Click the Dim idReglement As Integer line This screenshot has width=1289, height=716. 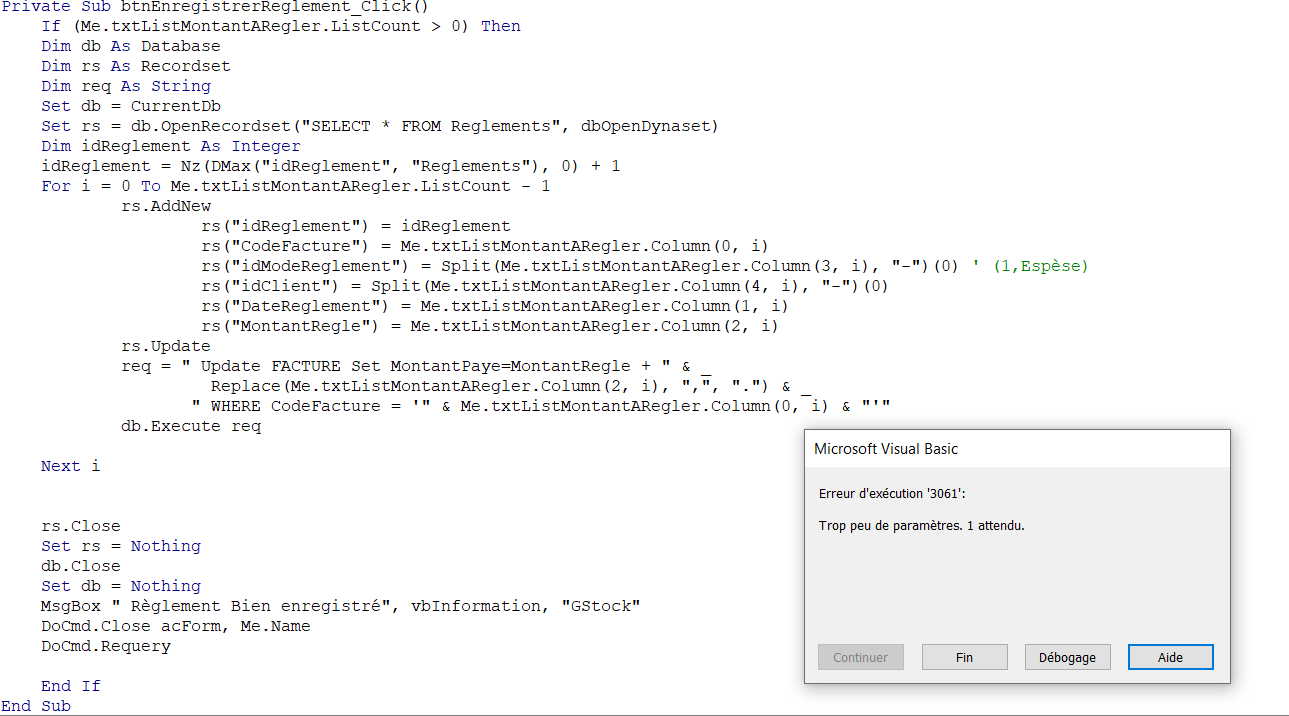171,146
